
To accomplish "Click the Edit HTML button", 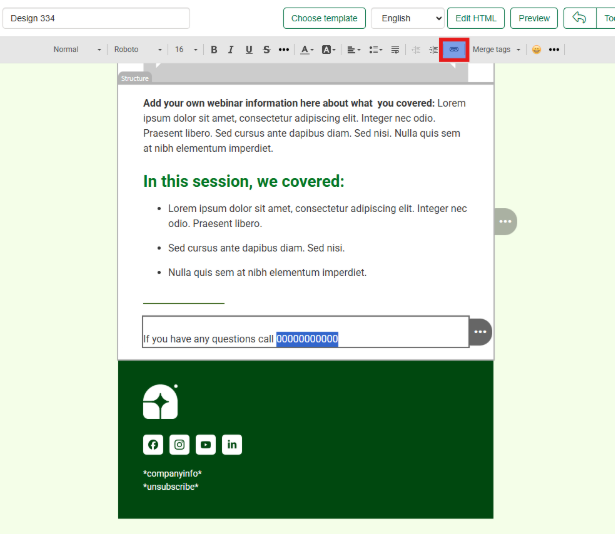I will click(x=475, y=18).
